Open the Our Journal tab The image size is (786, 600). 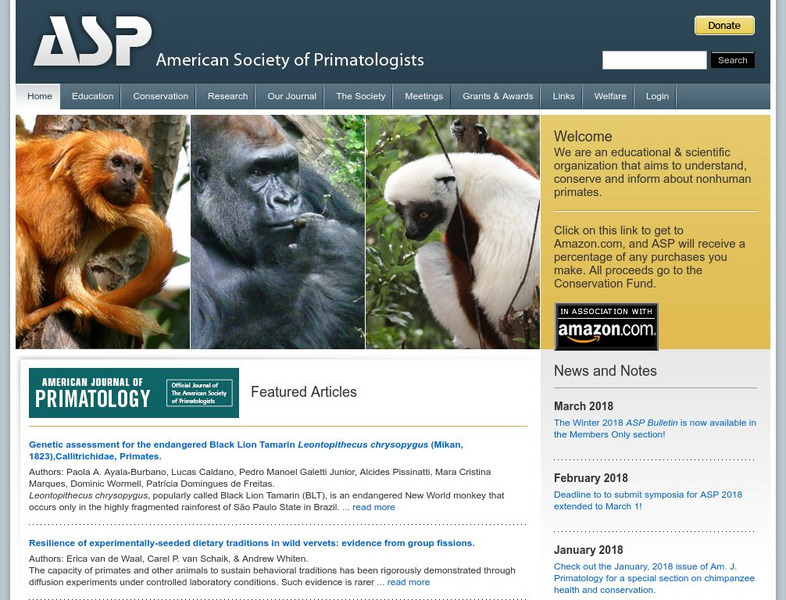tap(292, 96)
